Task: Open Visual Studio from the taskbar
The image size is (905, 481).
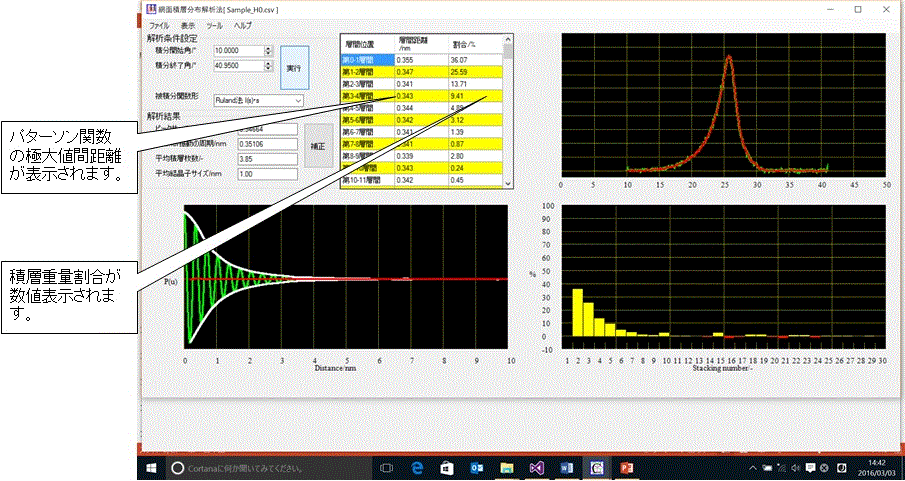Action: coord(537,467)
